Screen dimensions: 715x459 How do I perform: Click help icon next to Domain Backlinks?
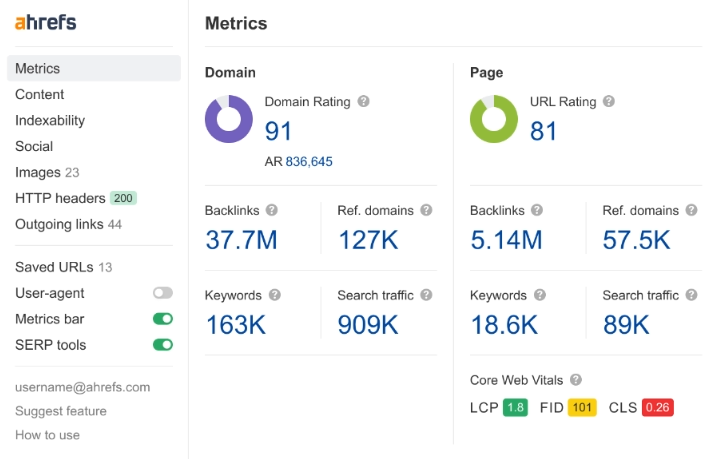[272, 211]
